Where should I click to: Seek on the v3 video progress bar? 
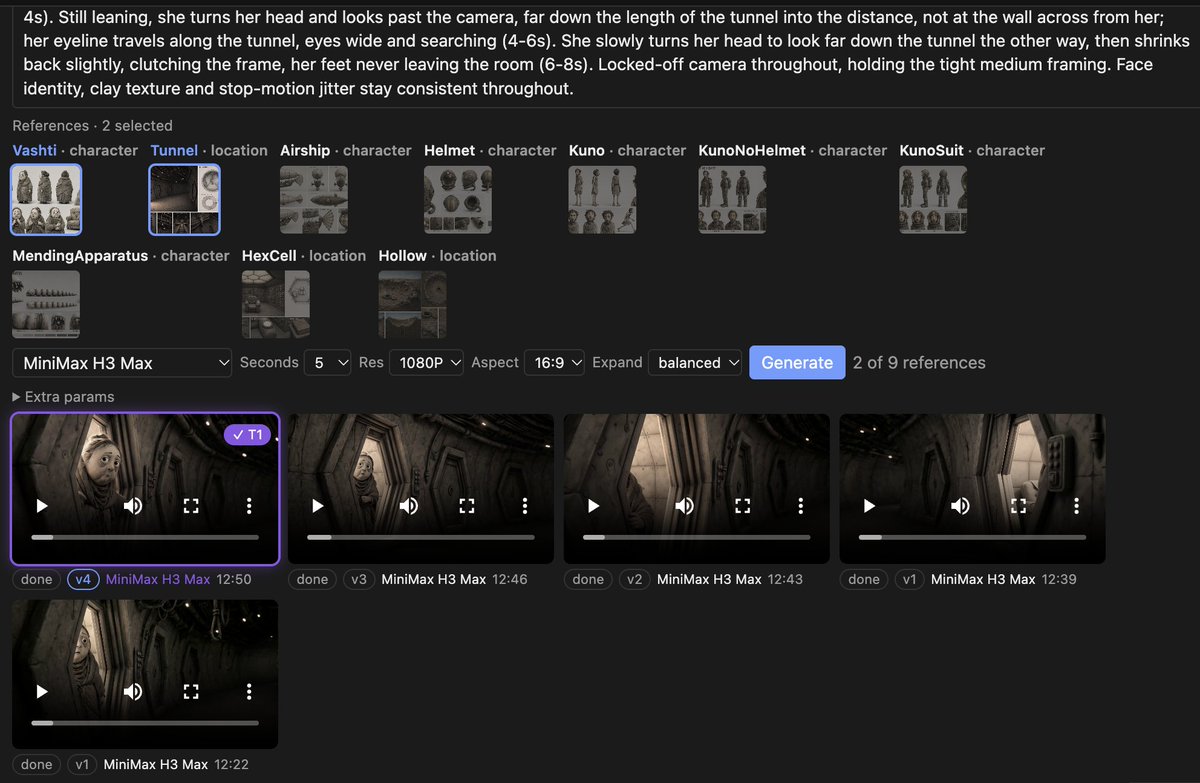coord(420,537)
